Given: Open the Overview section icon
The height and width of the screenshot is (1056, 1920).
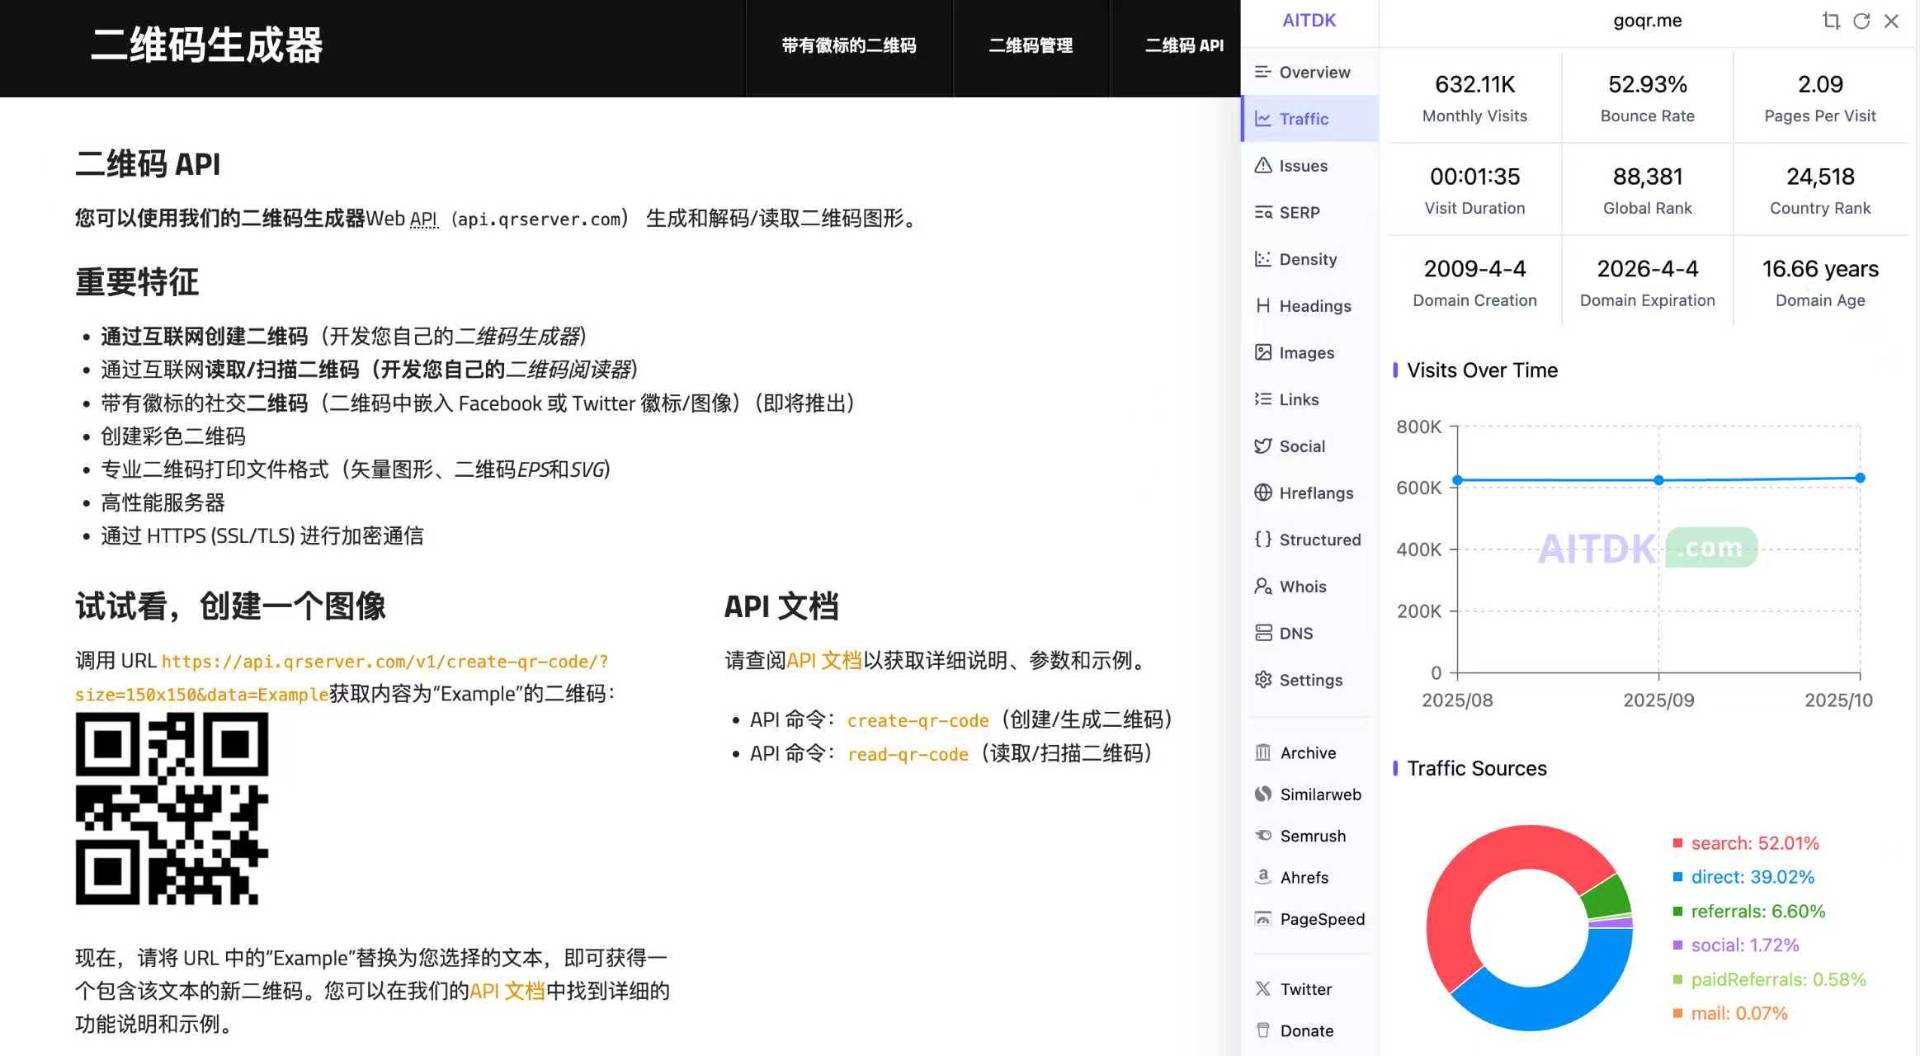Looking at the screenshot, I should click(1263, 72).
